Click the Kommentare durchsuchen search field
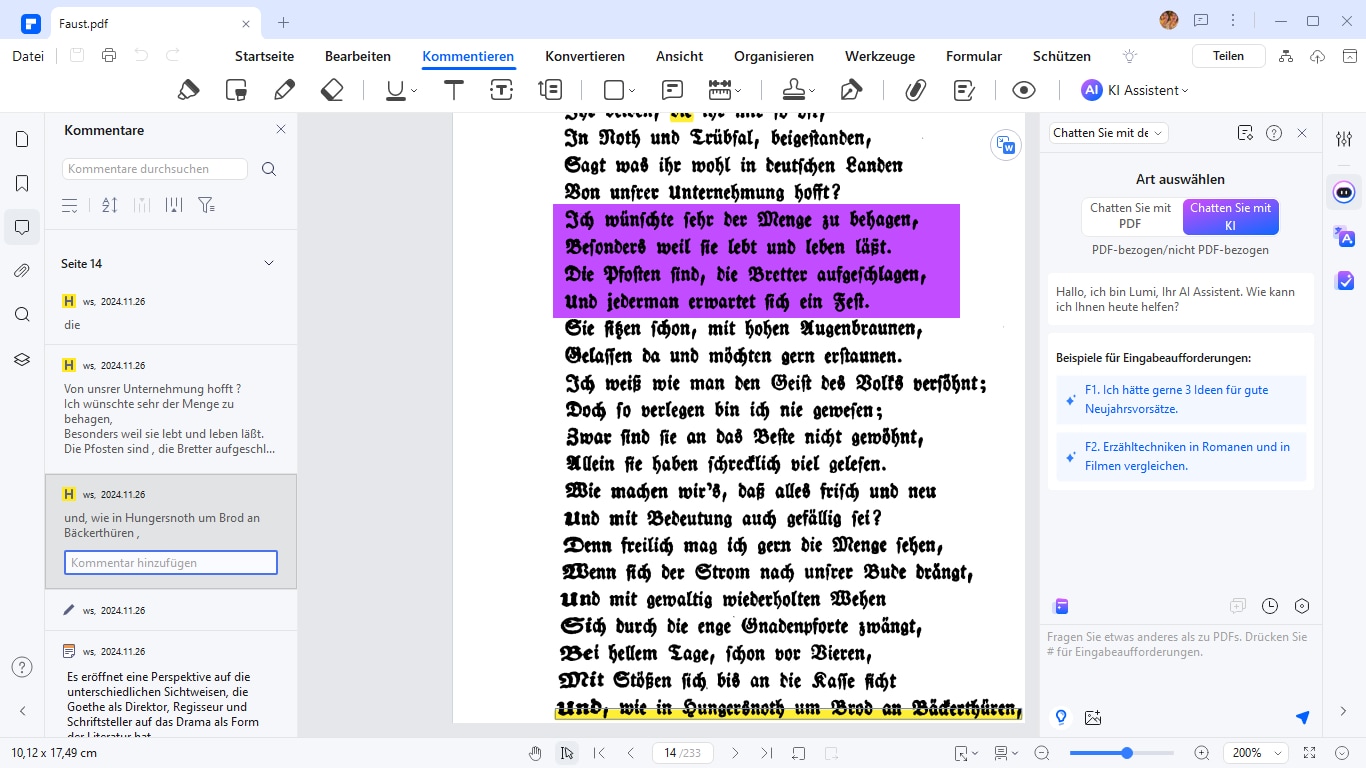 (155, 169)
